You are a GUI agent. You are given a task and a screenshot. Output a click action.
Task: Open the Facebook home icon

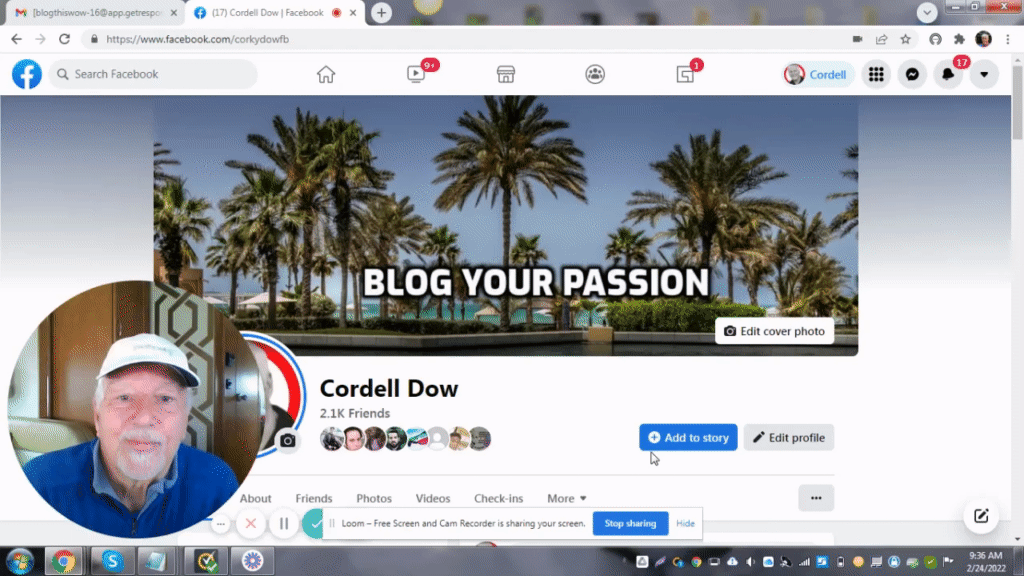325,74
